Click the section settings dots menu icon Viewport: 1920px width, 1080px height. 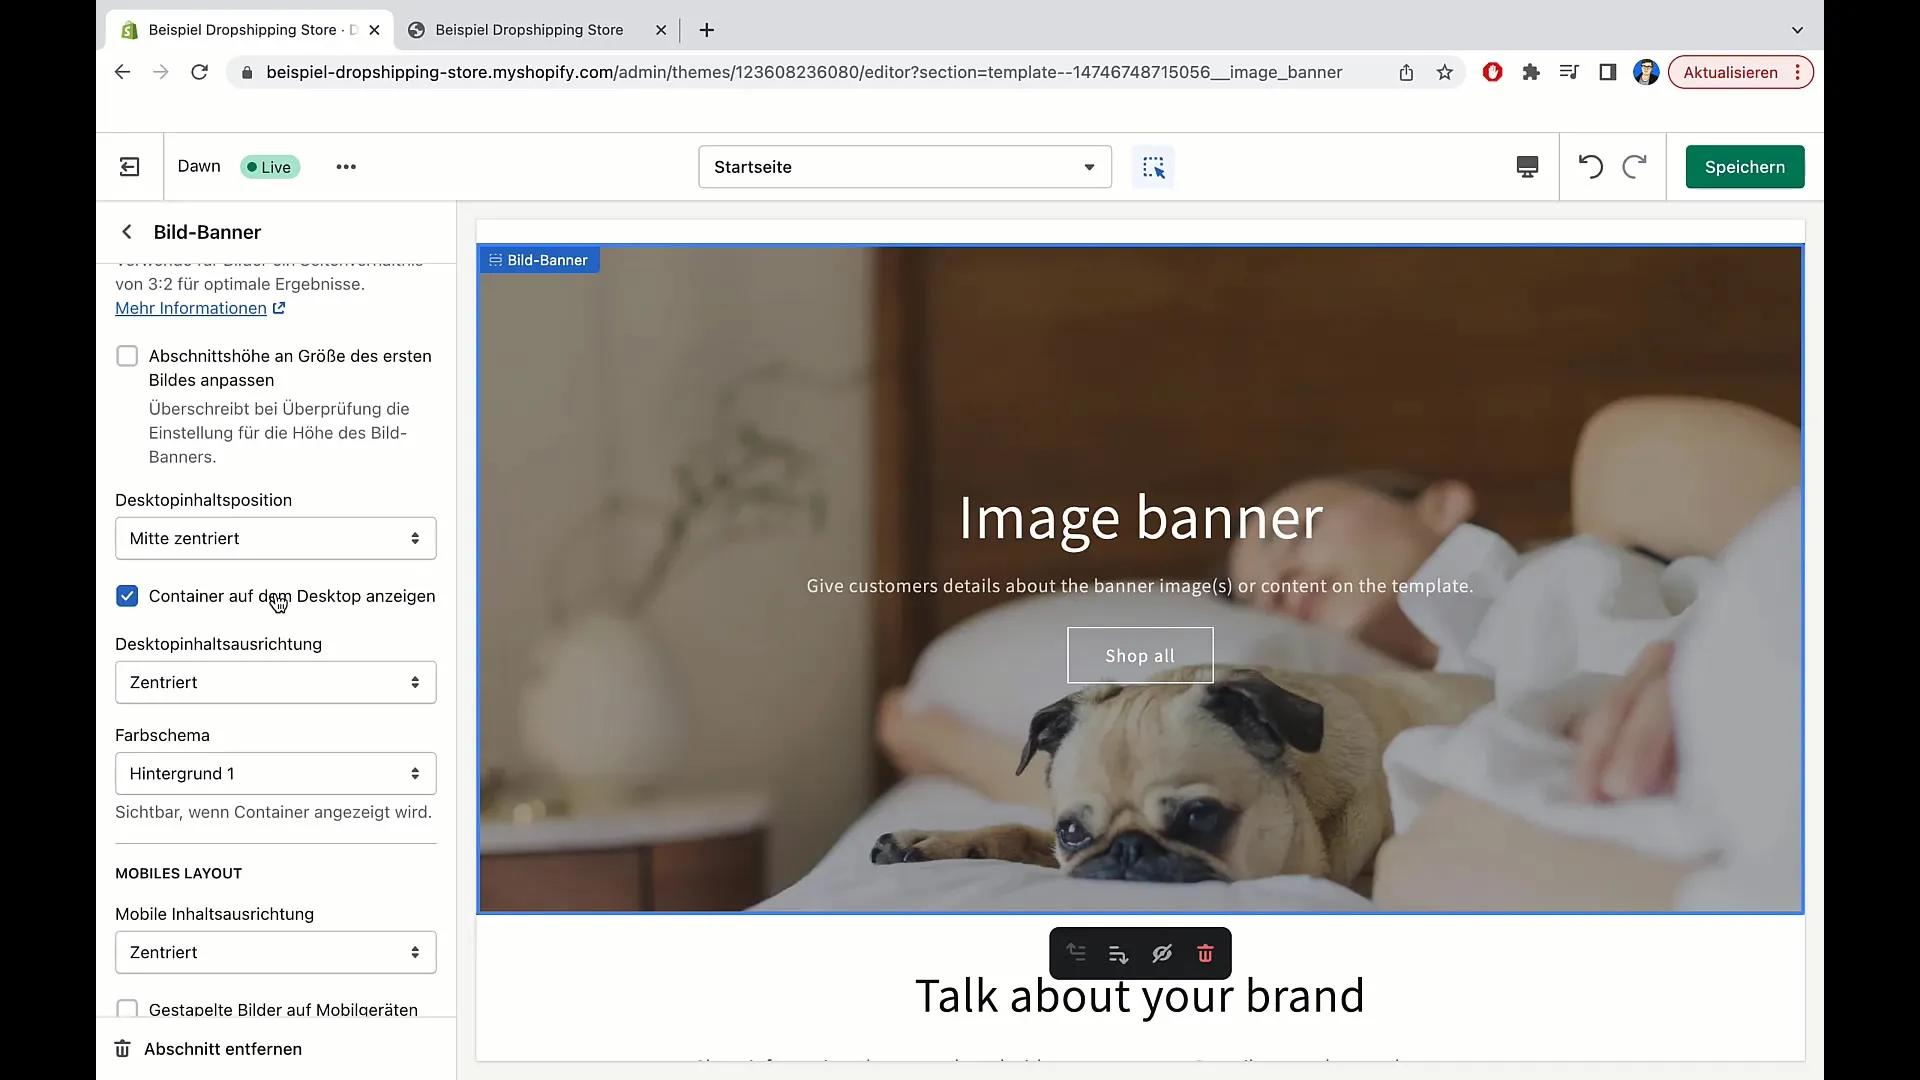pyautogui.click(x=345, y=166)
